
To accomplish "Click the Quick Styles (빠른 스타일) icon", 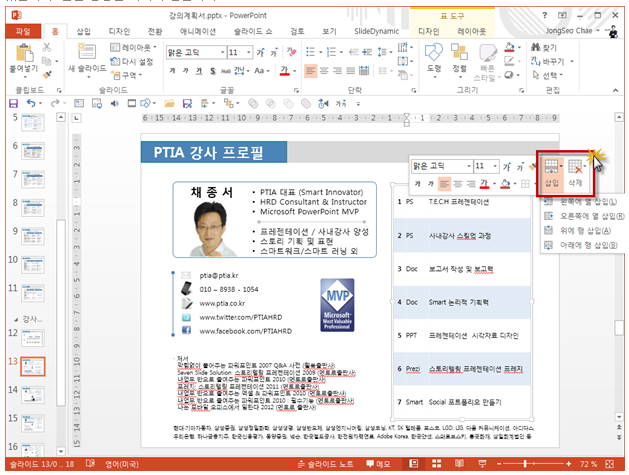I will (487, 53).
